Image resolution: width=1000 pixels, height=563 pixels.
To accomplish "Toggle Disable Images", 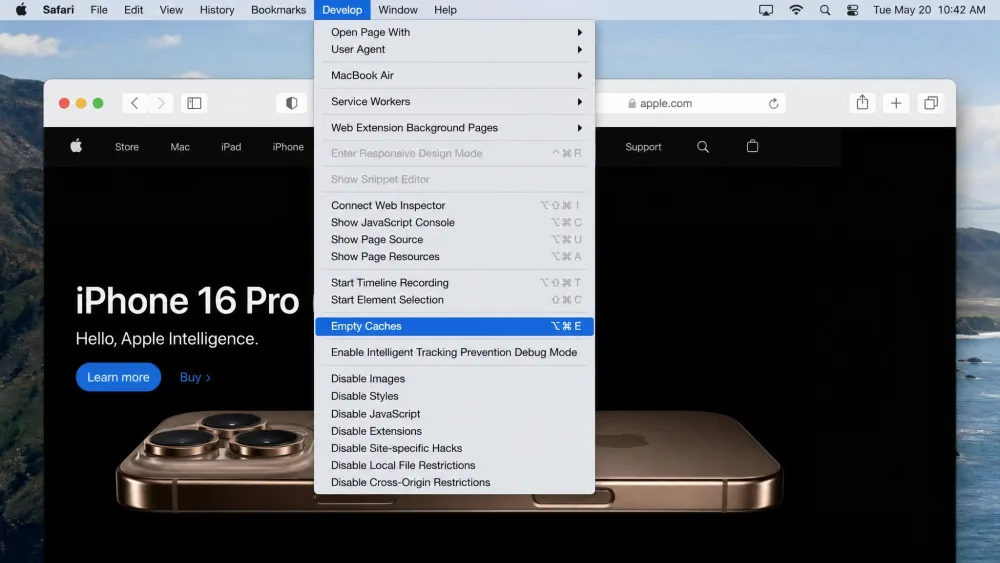I will [x=455, y=379].
